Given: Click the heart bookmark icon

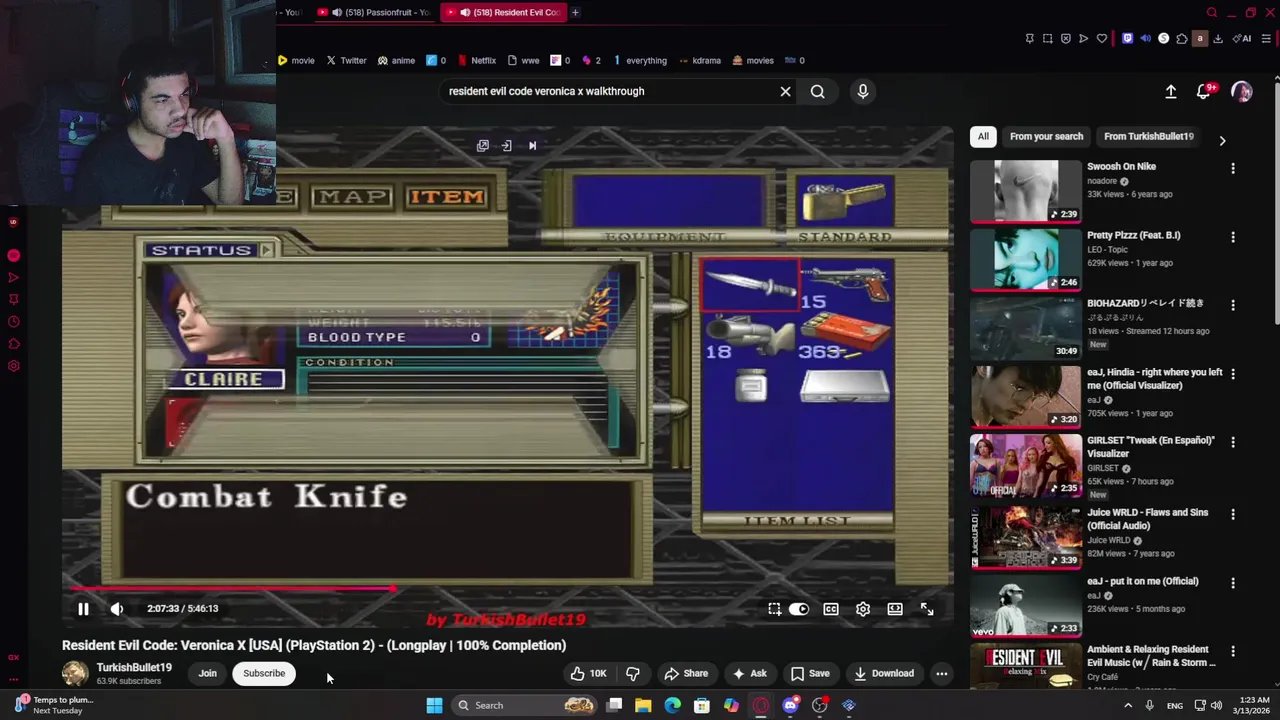Looking at the screenshot, I should click(1101, 39).
